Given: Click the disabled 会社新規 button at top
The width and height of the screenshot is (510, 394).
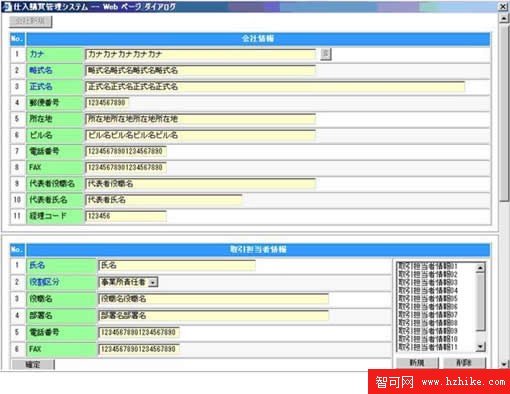Looking at the screenshot, I should point(30,21).
